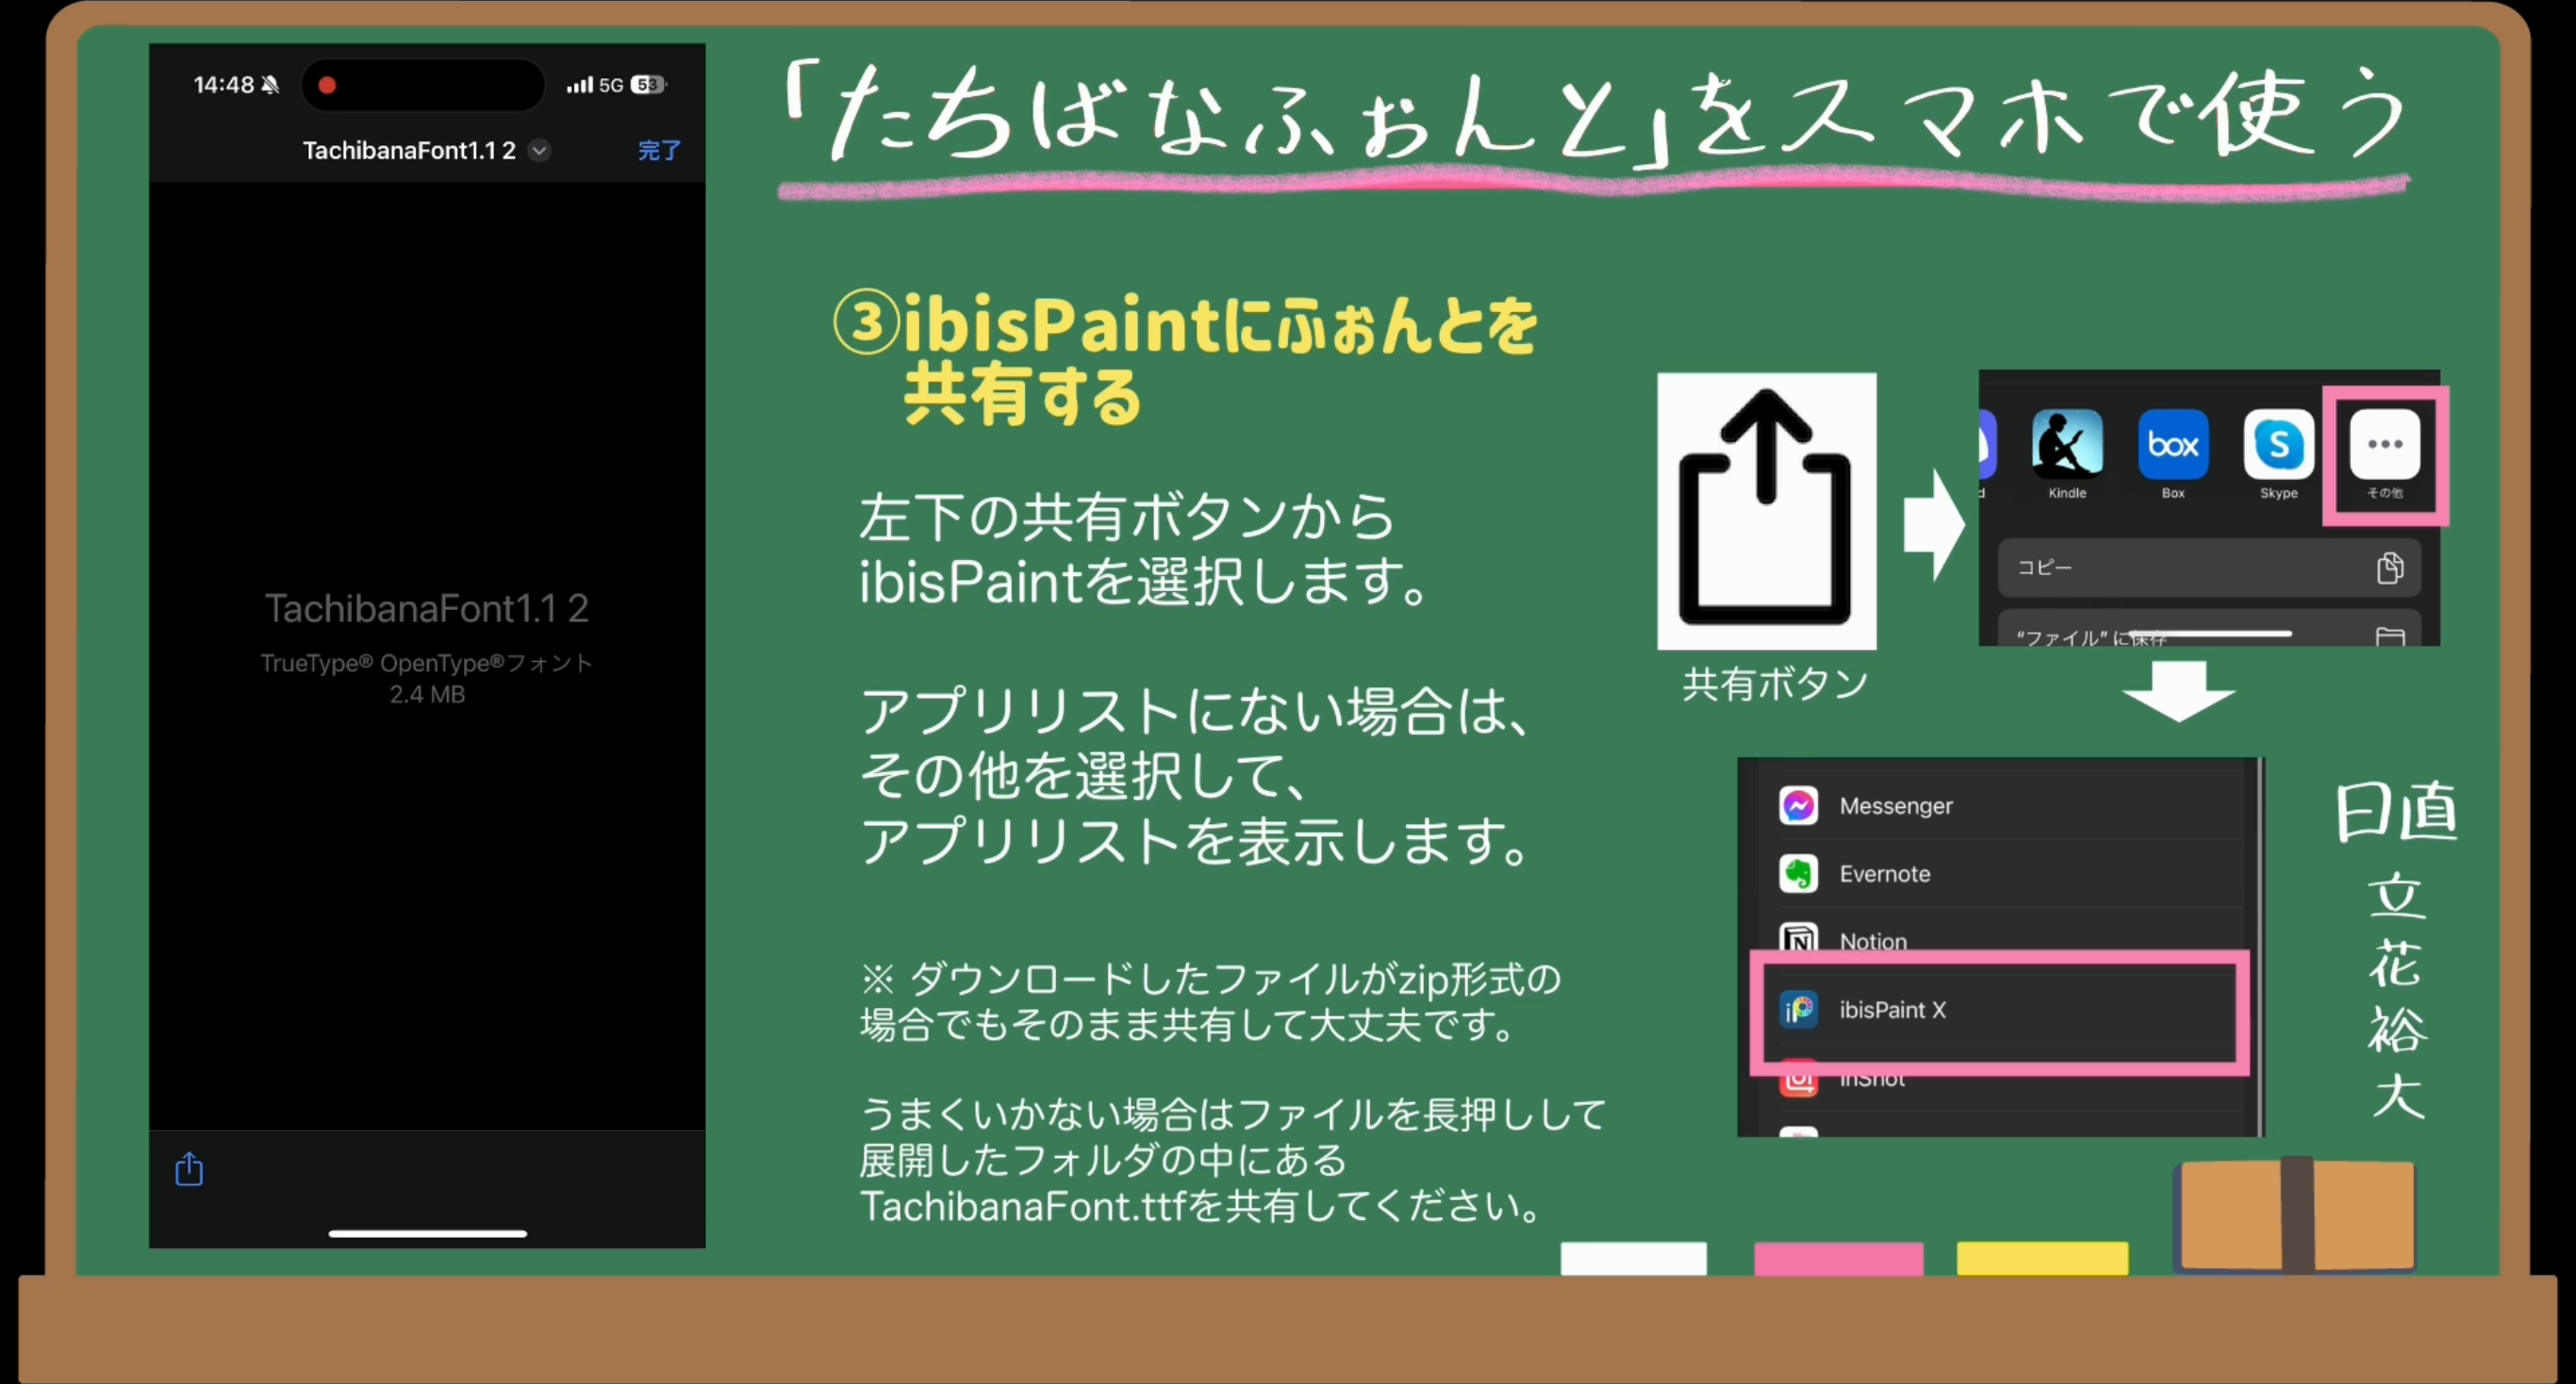Tap the Messenger icon in the list

tap(1798, 806)
